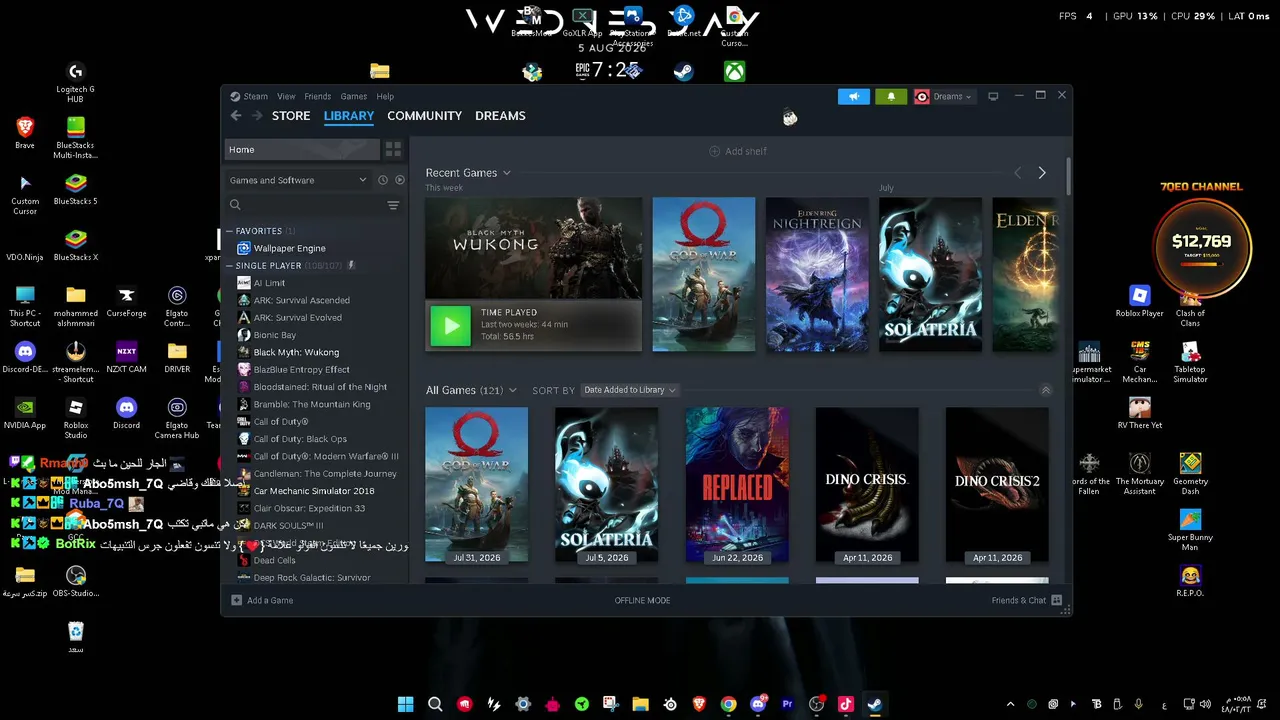Open Logitech G HUB desktop shortcut
1280x720 pixels.
tap(75, 82)
